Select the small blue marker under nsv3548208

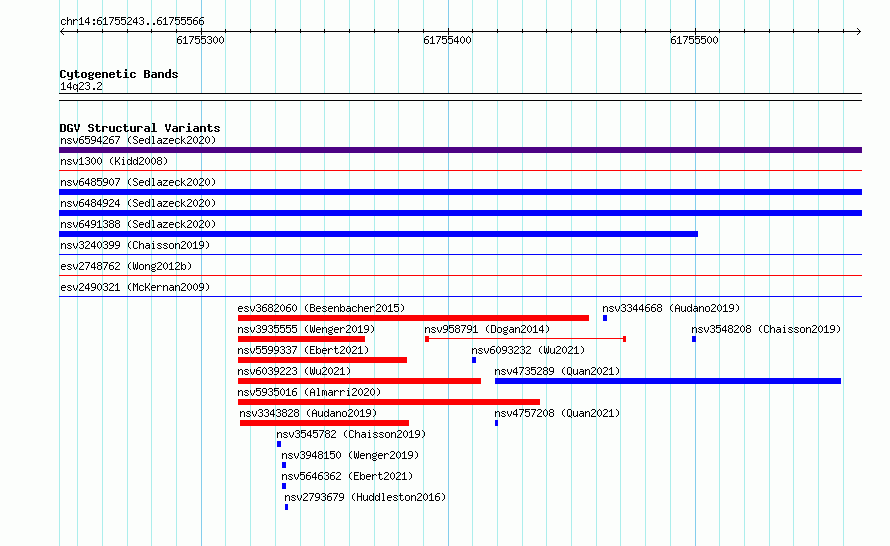point(694,339)
